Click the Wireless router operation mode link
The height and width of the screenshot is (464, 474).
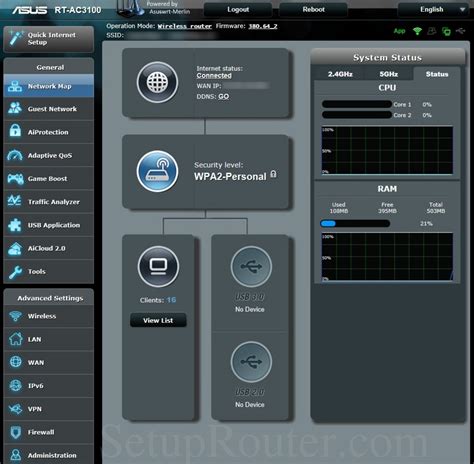[x=184, y=26]
